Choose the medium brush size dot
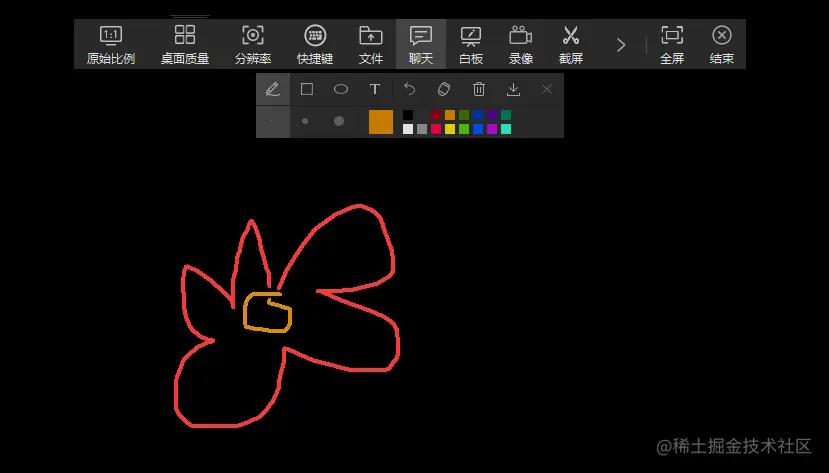This screenshot has width=829, height=473. pos(305,121)
